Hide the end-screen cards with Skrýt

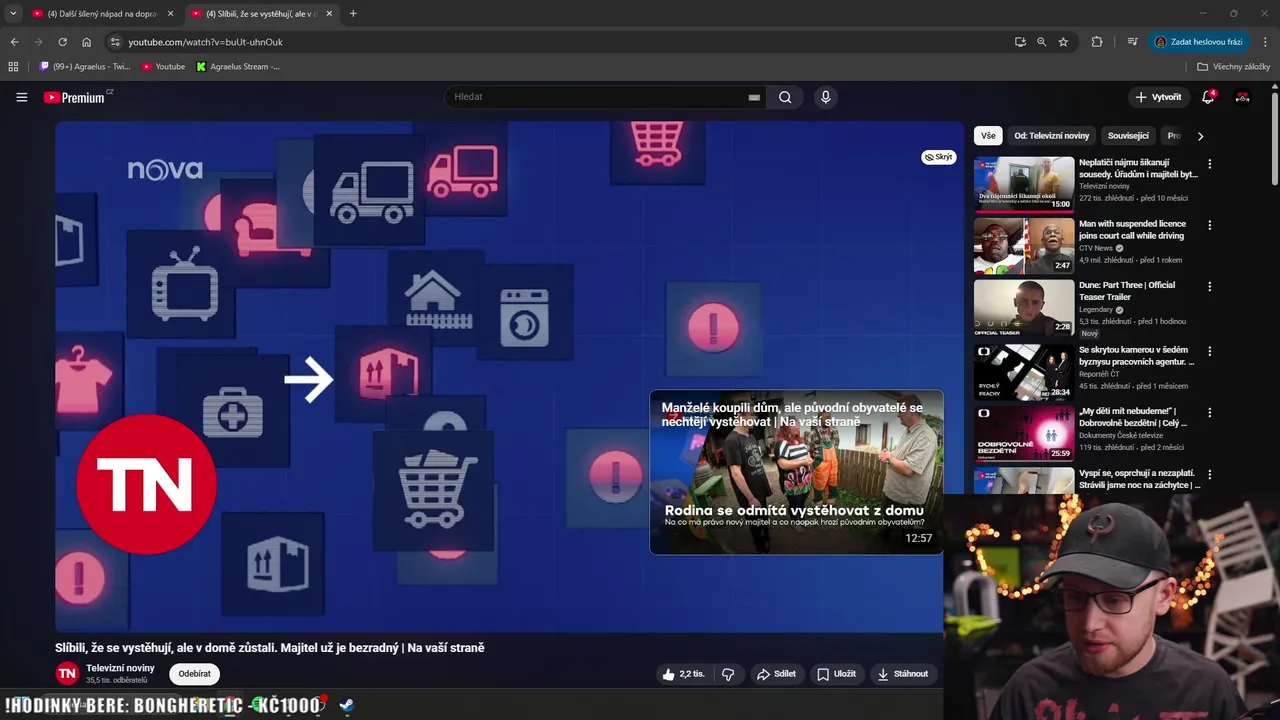tap(939, 157)
